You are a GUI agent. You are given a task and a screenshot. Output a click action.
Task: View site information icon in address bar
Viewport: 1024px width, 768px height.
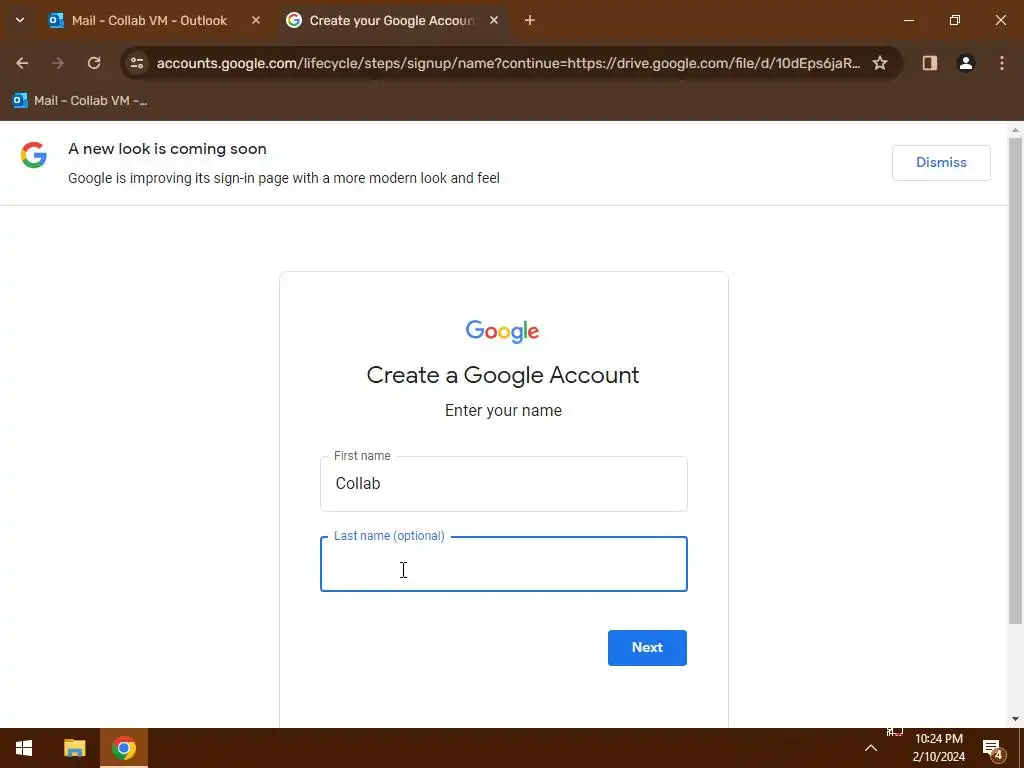[137, 63]
